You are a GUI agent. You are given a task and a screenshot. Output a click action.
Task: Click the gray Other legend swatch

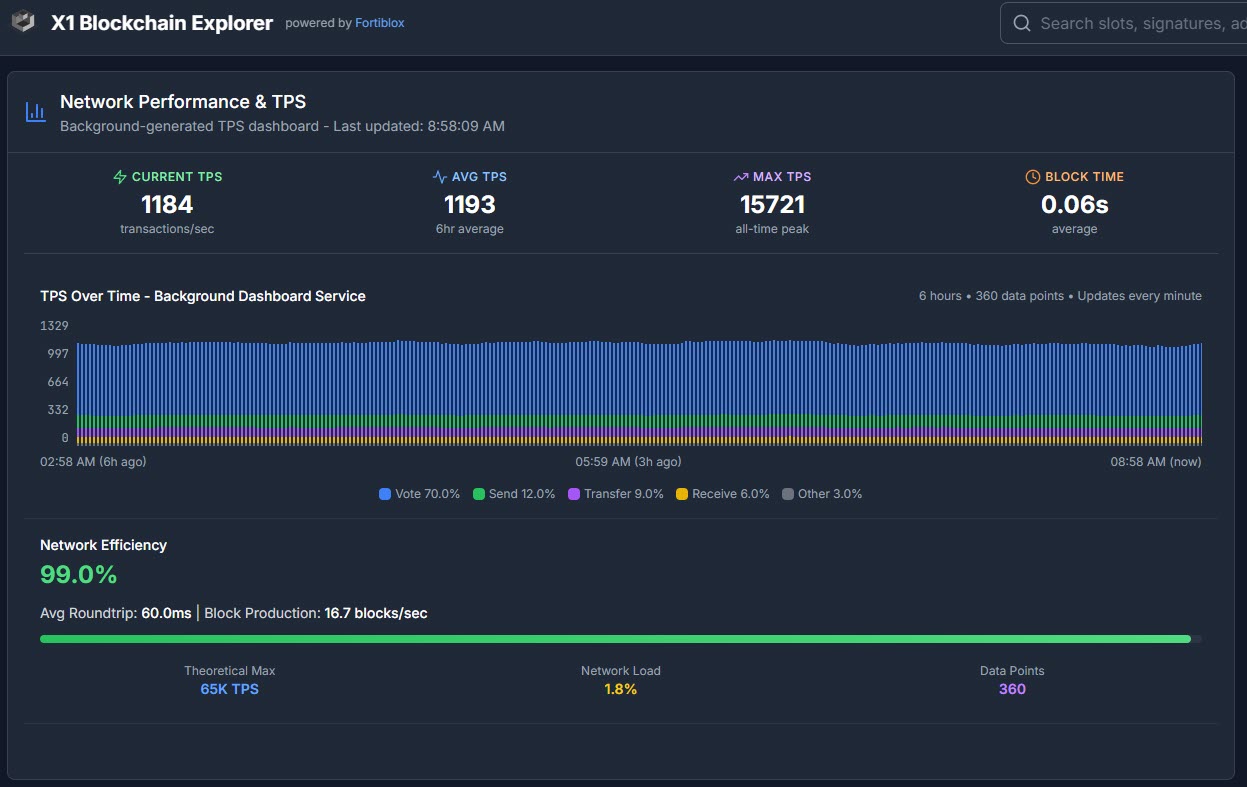pyautogui.click(x=788, y=494)
